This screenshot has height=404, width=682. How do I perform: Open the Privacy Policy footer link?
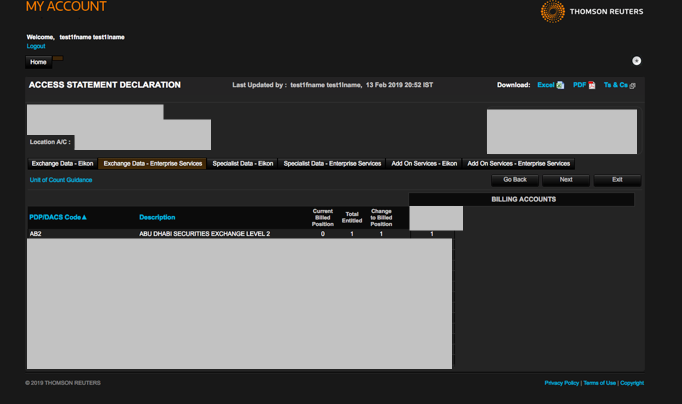point(562,383)
